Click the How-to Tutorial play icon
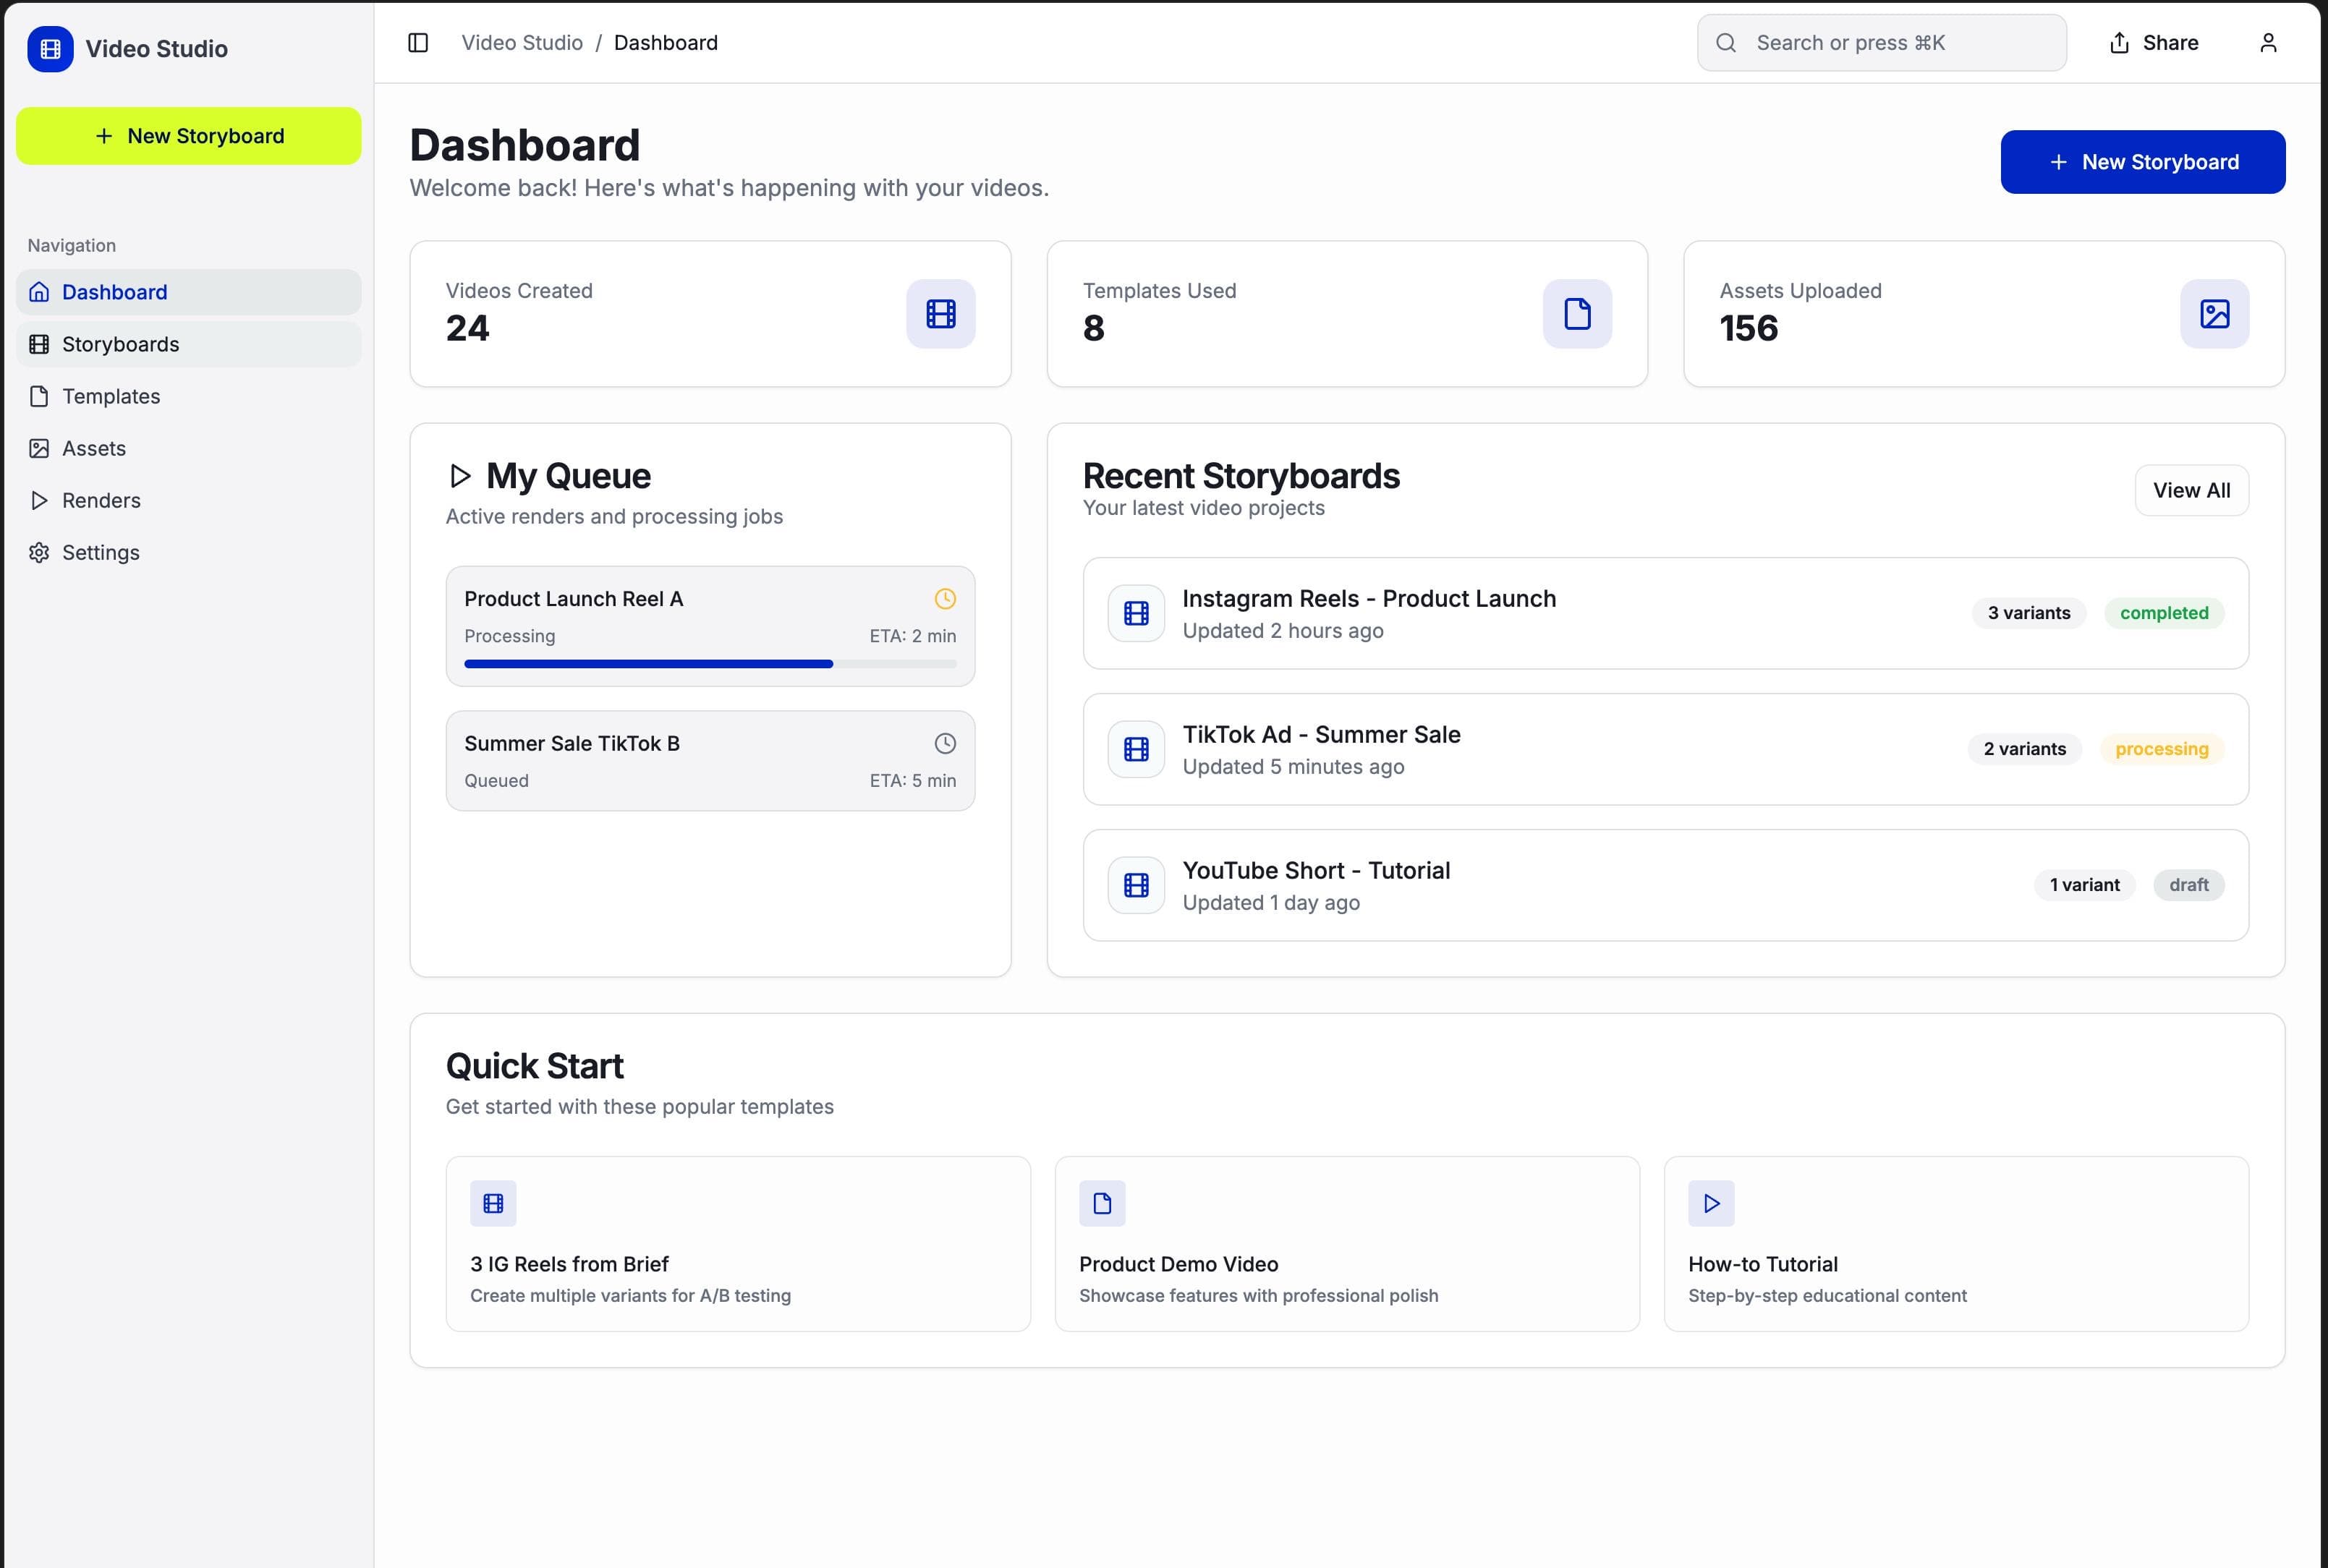The height and width of the screenshot is (1568, 2328). 1711,1203
